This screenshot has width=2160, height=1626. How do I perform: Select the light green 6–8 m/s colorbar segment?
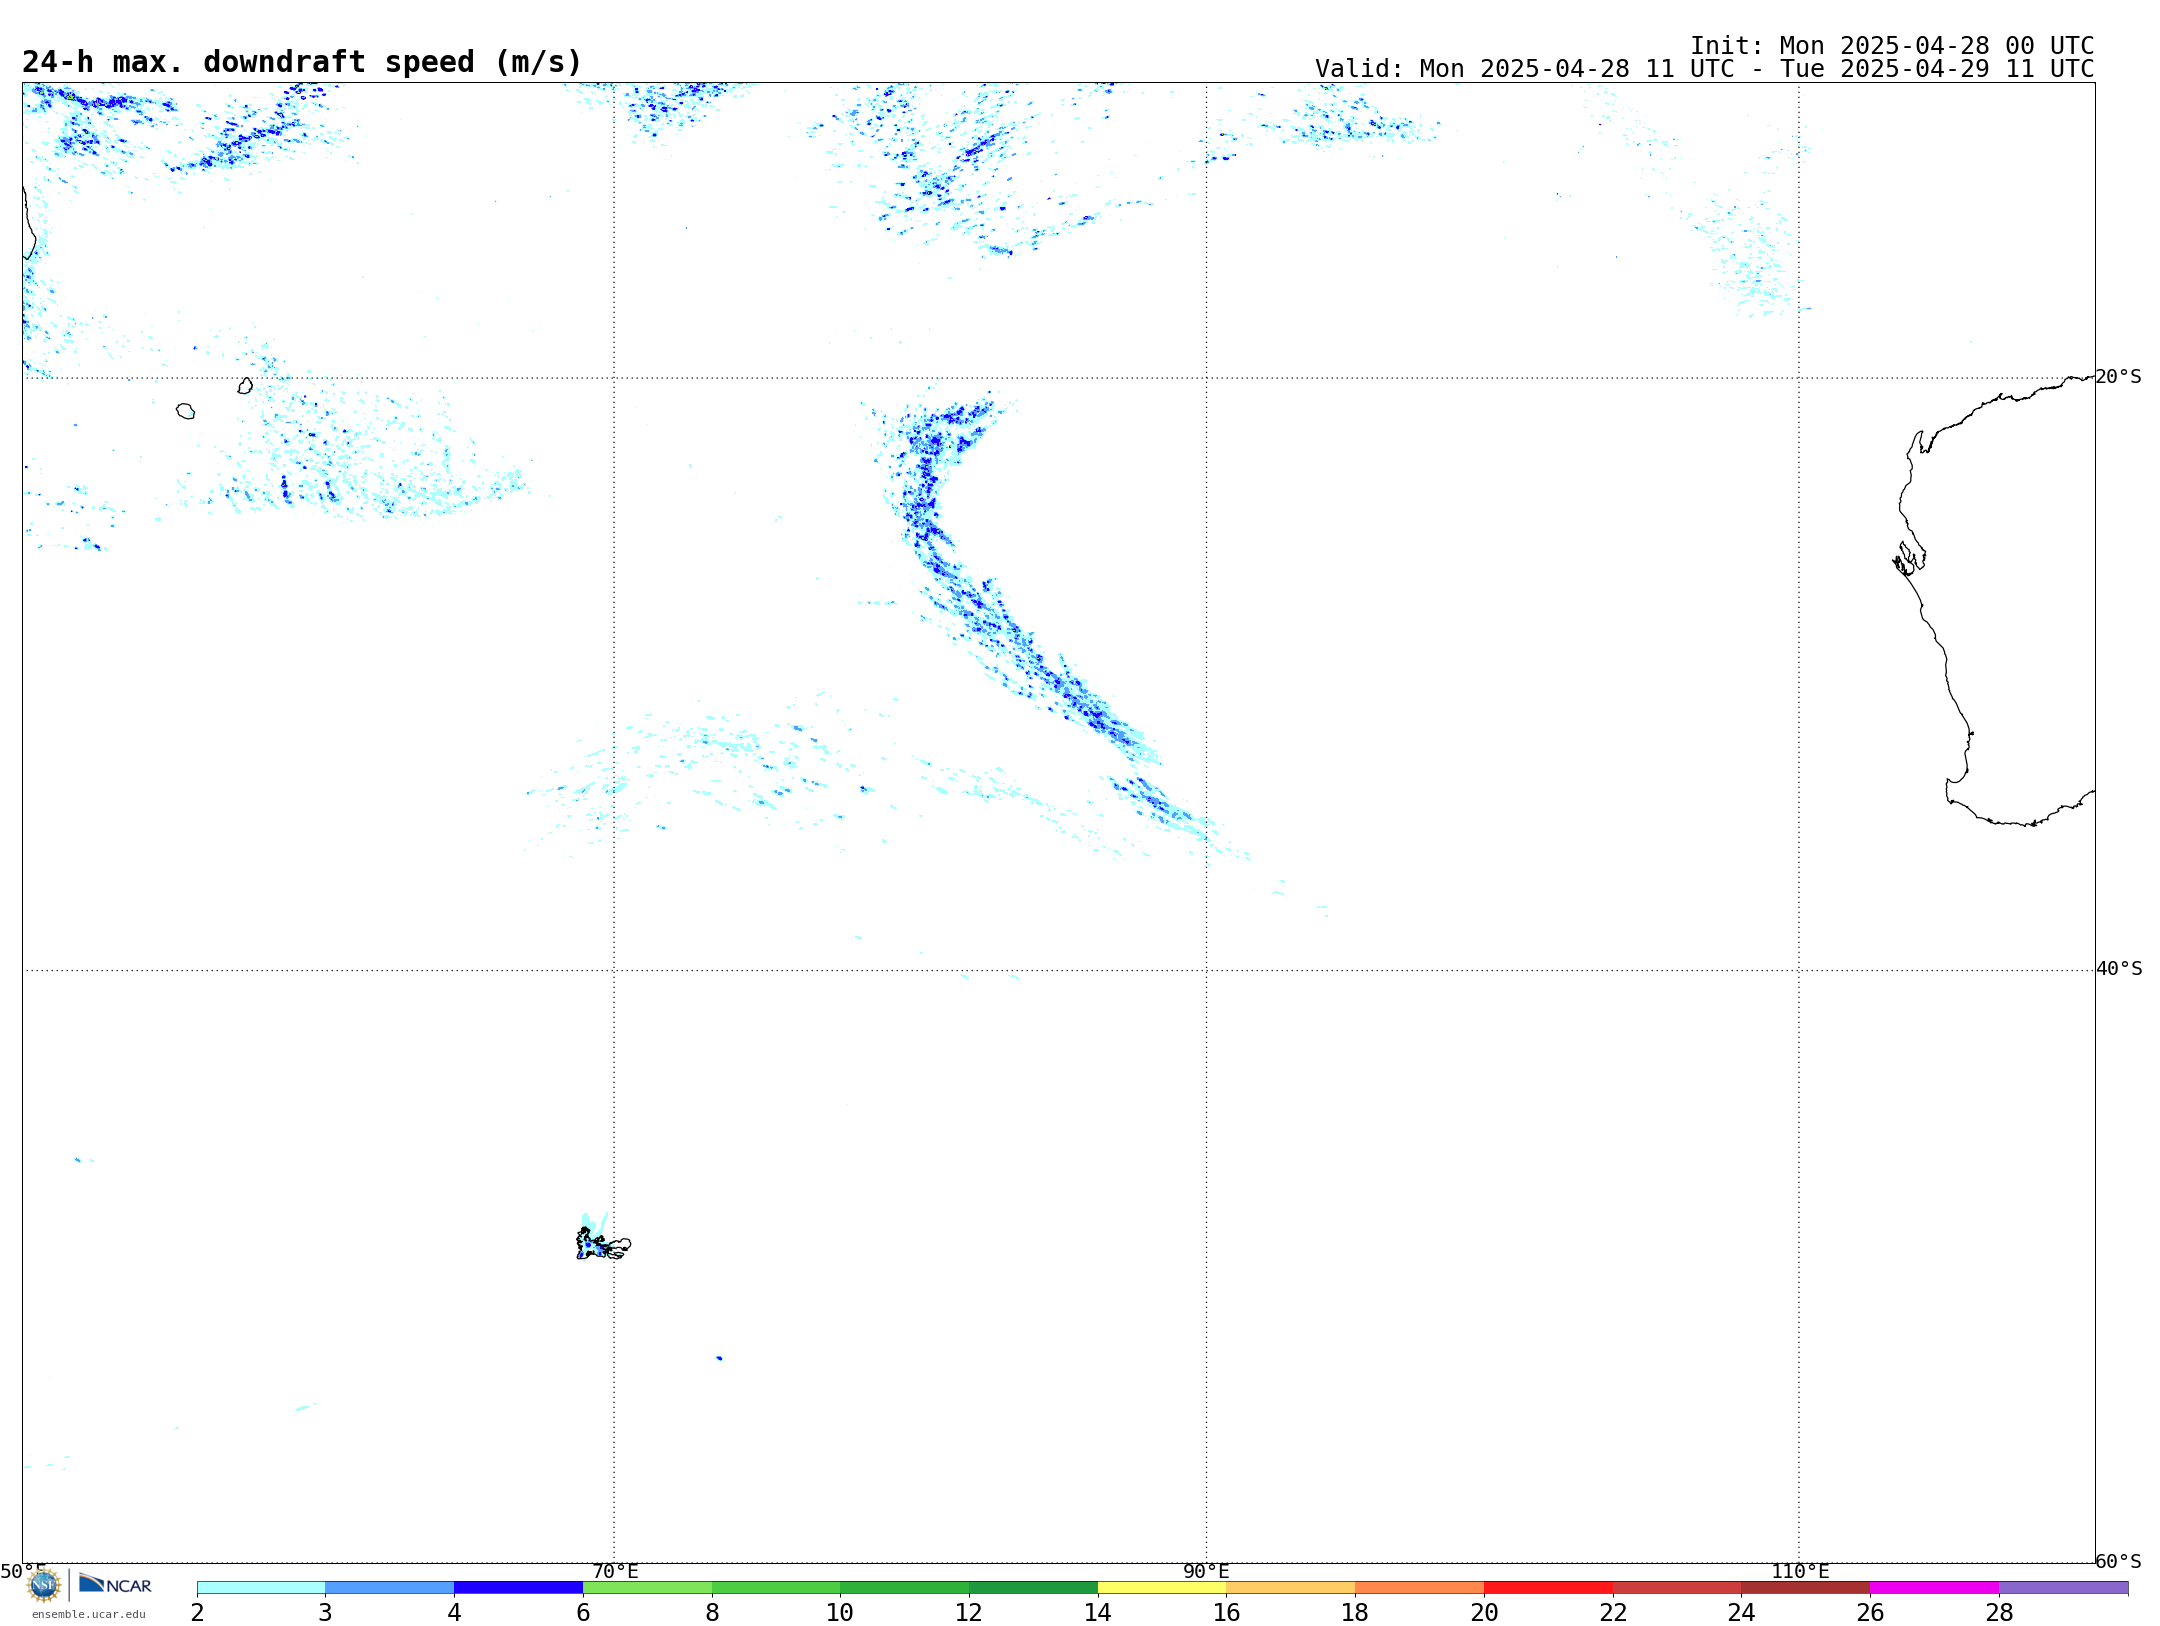(x=647, y=1587)
